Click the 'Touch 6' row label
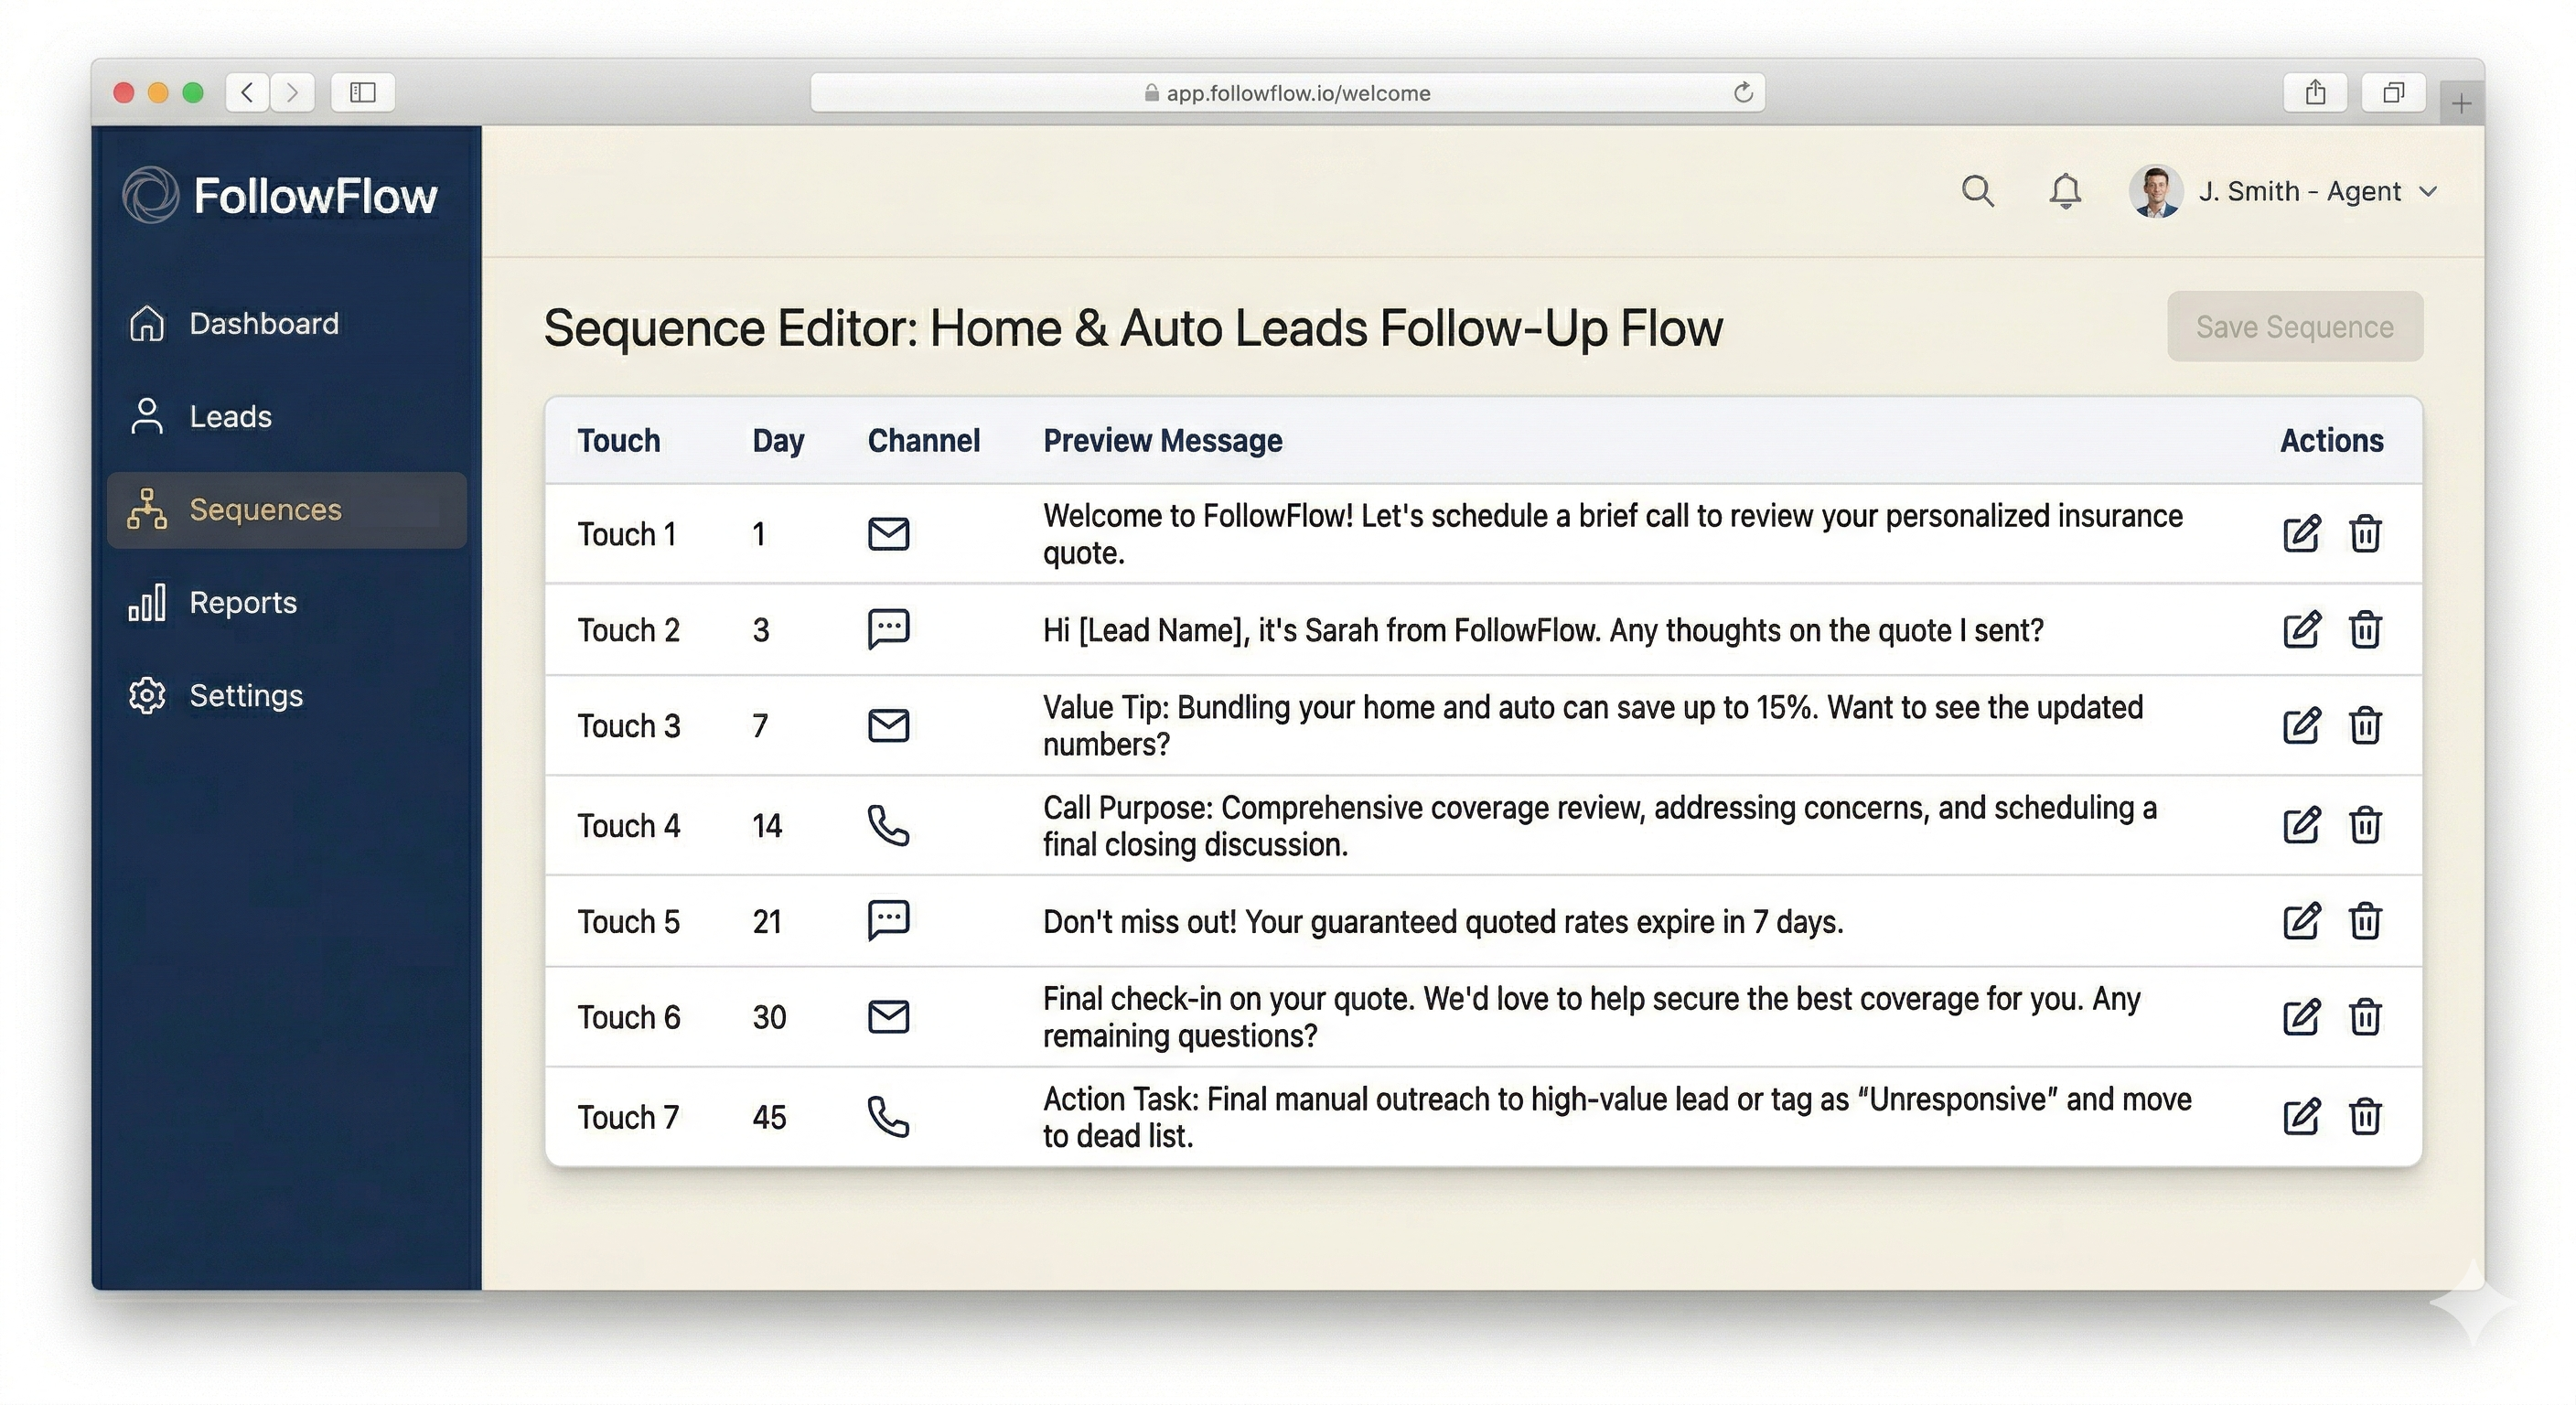The height and width of the screenshot is (1405, 2576). 628,1017
